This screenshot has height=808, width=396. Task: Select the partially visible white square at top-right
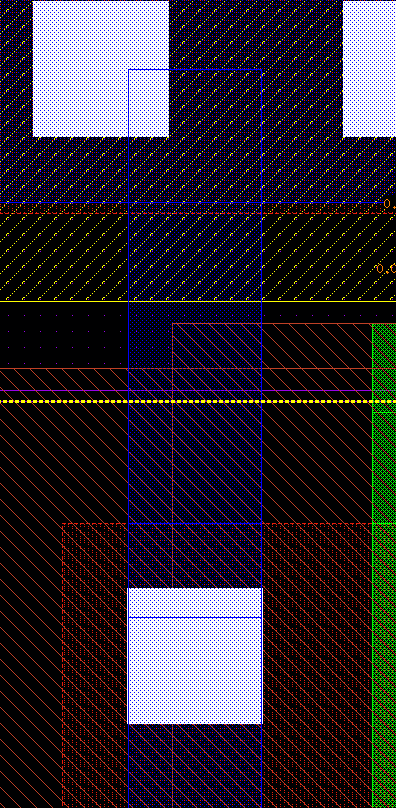369,69
